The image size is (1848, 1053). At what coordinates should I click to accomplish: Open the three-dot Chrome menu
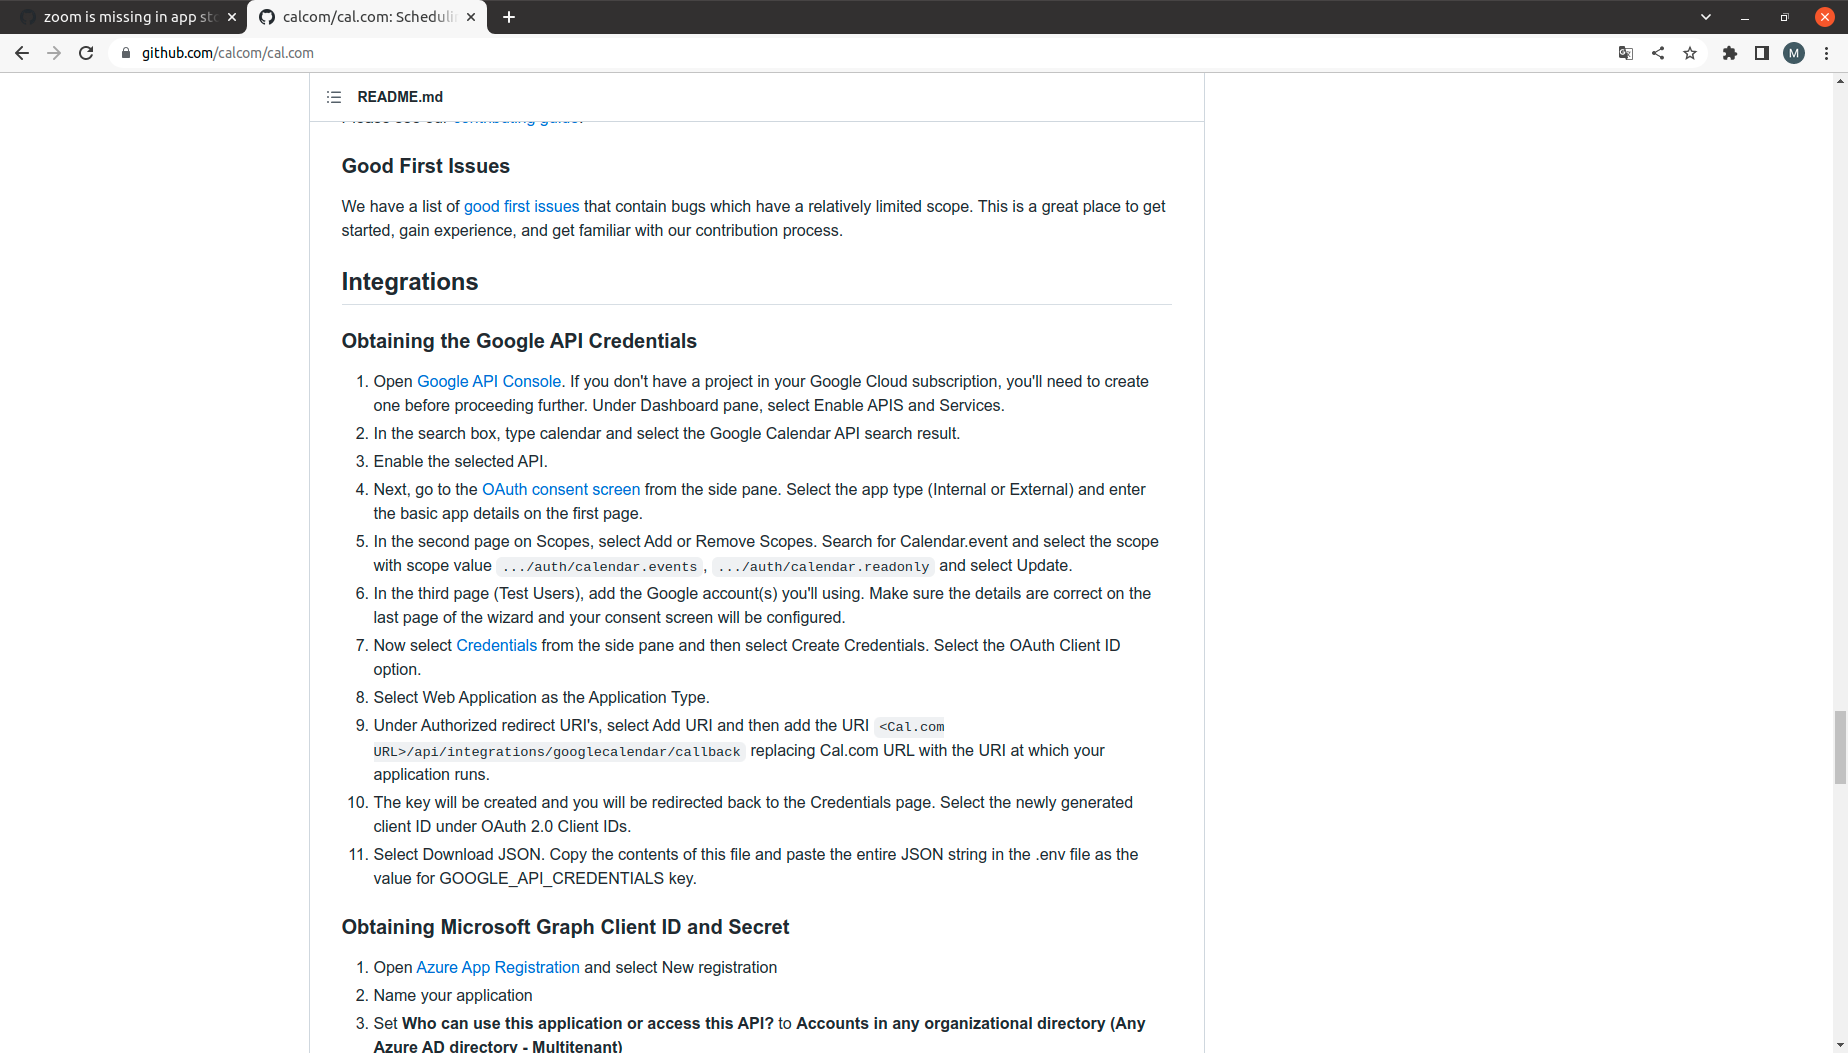point(1826,53)
